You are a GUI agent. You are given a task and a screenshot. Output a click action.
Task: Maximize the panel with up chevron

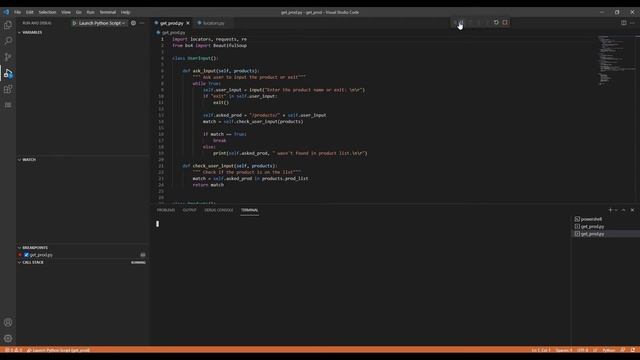click(623, 210)
